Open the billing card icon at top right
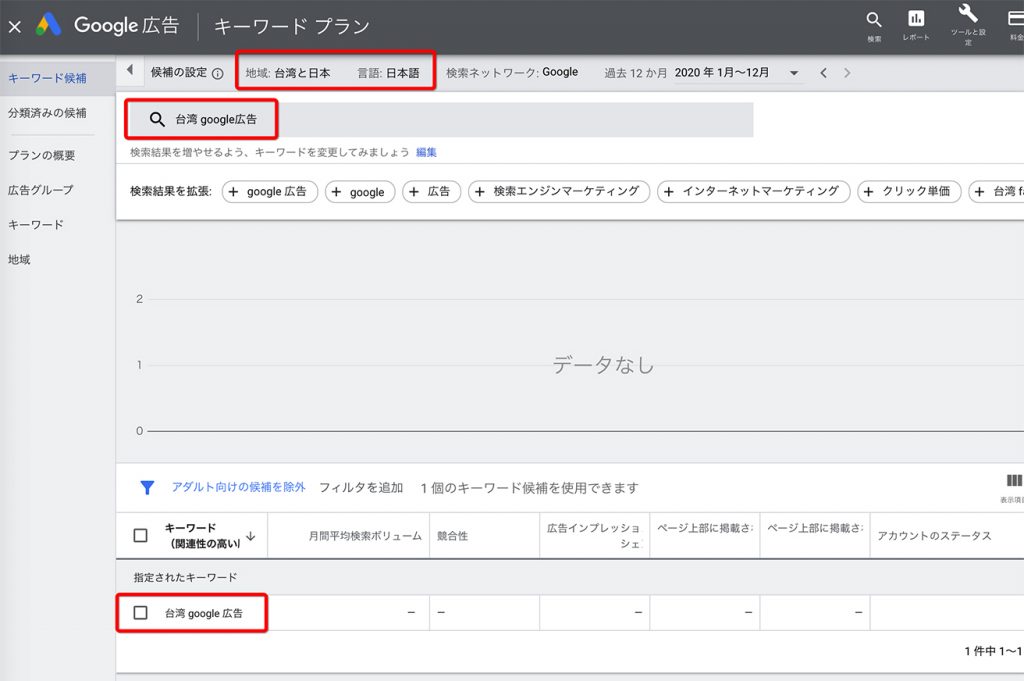The height and width of the screenshot is (681, 1024). pyautogui.click(x=1016, y=20)
